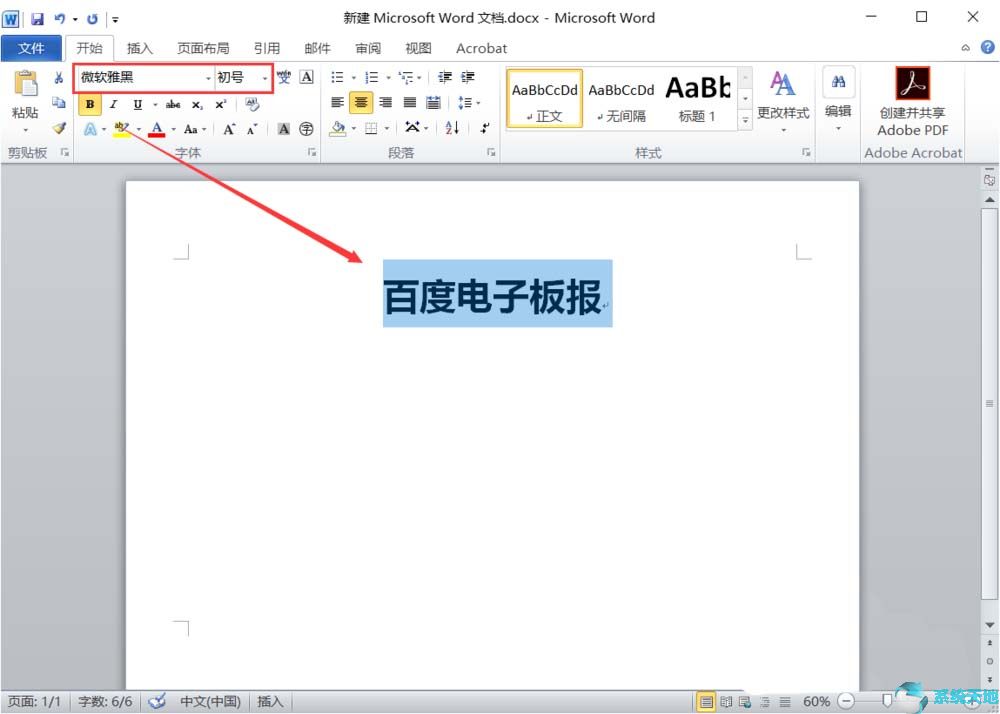The width and height of the screenshot is (1000, 714).
Task: Click the font name input box
Action: click(x=139, y=78)
